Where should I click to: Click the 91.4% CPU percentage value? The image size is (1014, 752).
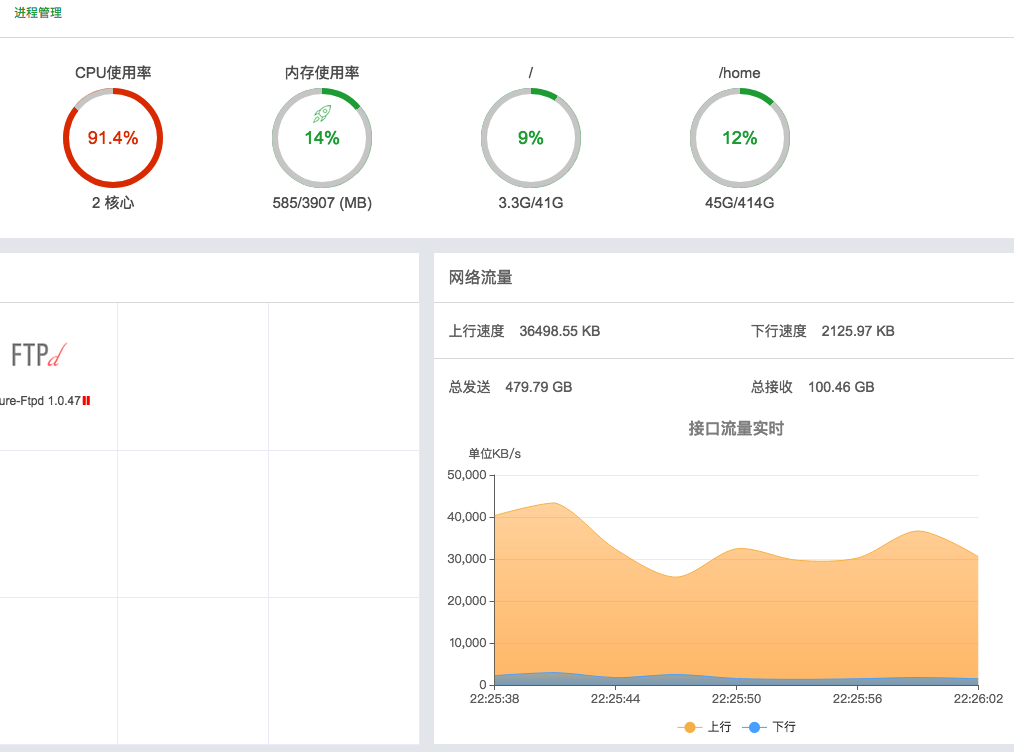tap(112, 138)
